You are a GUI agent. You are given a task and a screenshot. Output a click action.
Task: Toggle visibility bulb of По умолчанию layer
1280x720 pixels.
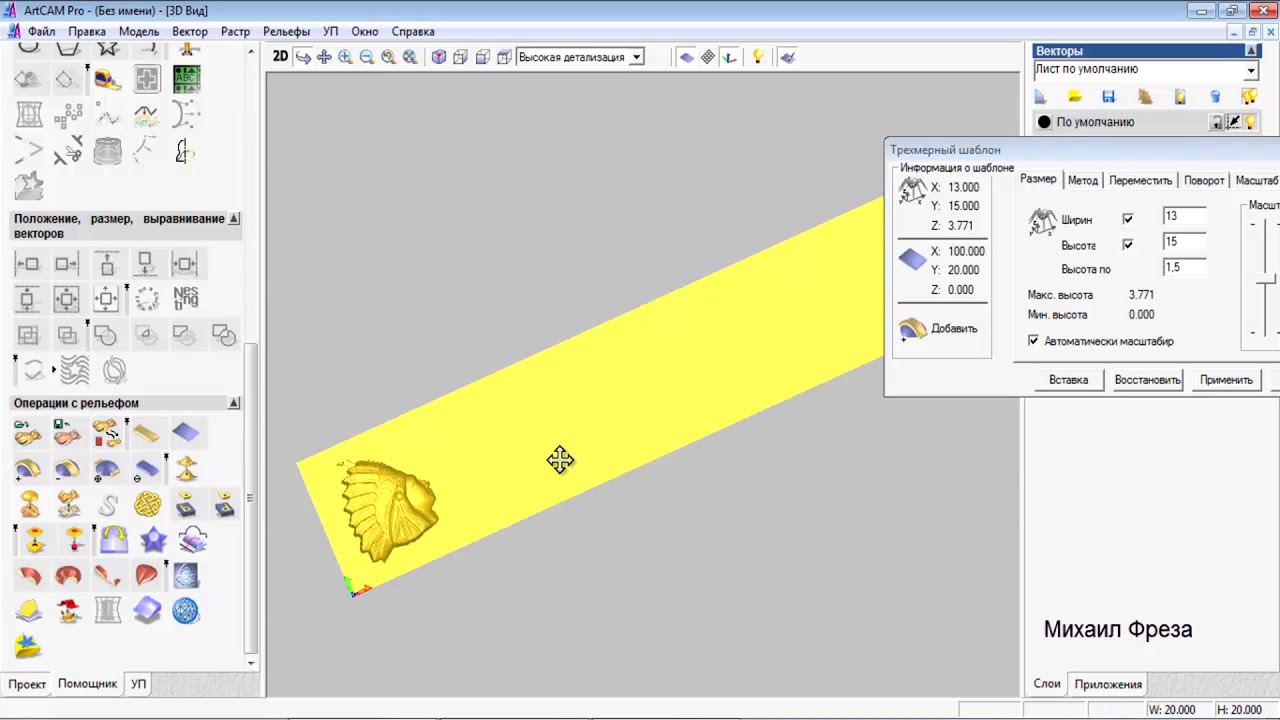pyautogui.click(x=1250, y=122)
